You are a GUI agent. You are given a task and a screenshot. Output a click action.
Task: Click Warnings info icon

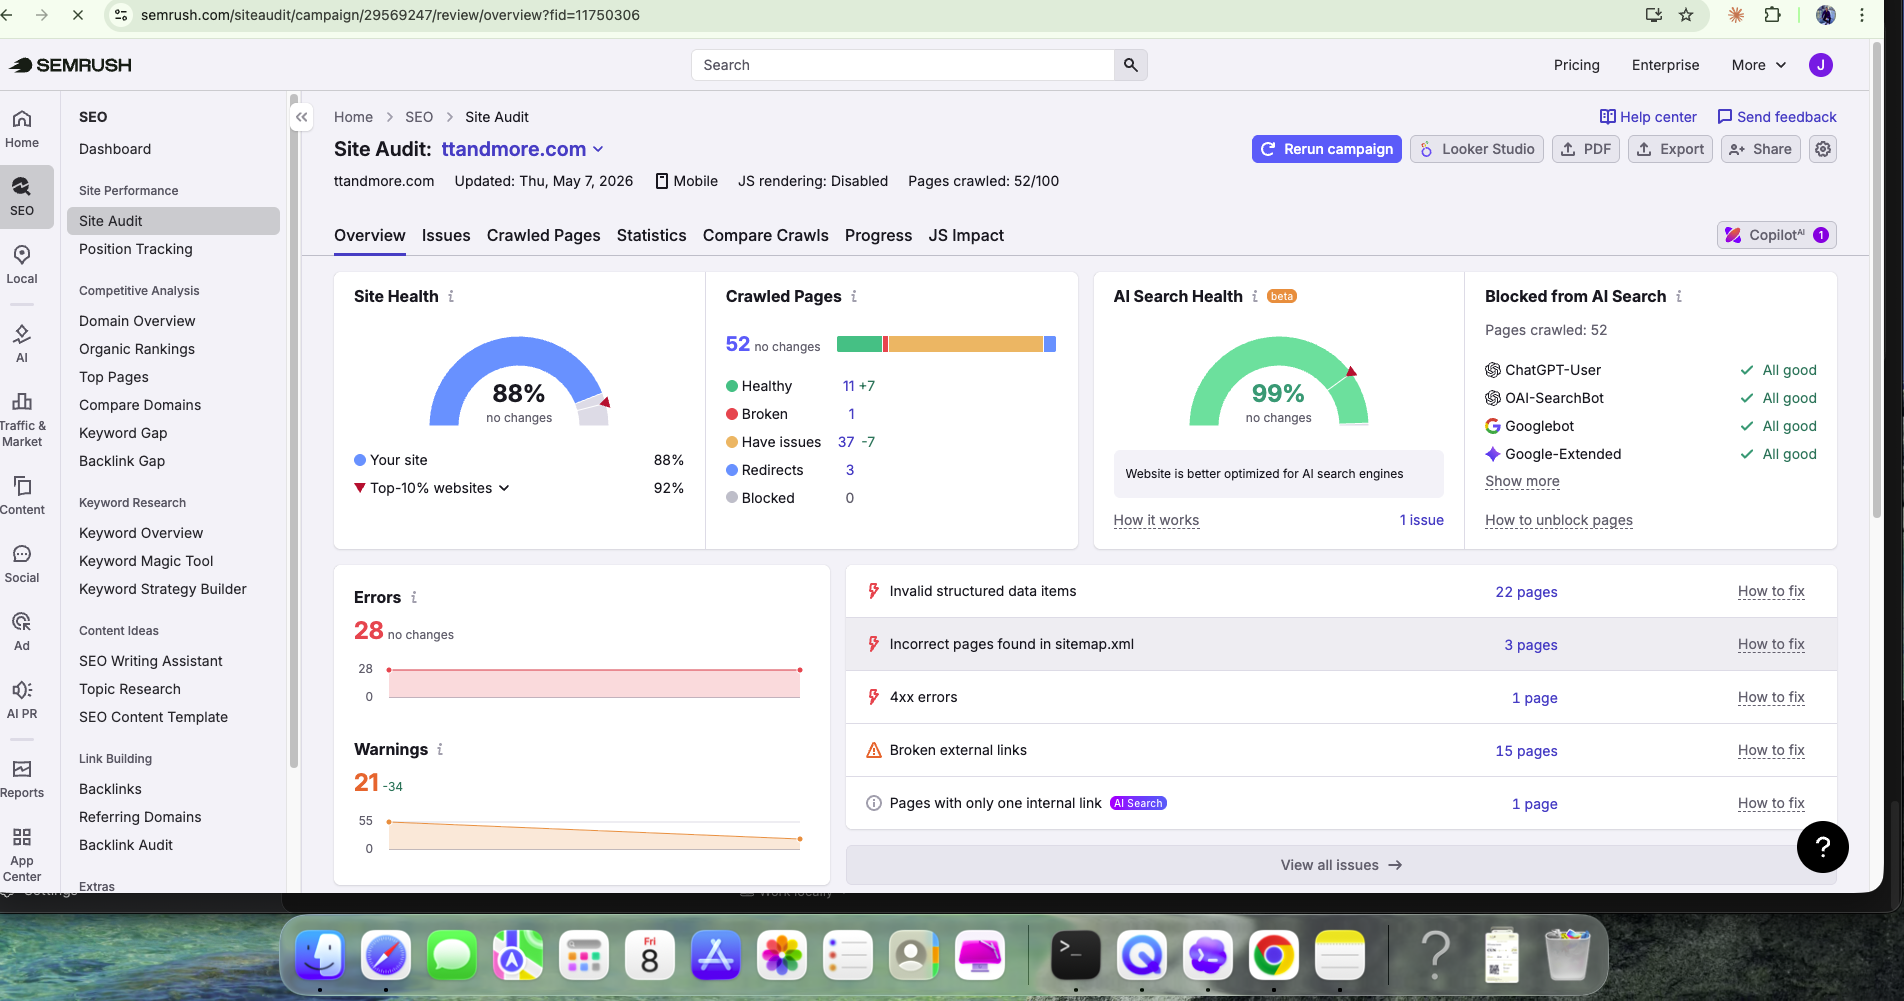coord(440,749)
